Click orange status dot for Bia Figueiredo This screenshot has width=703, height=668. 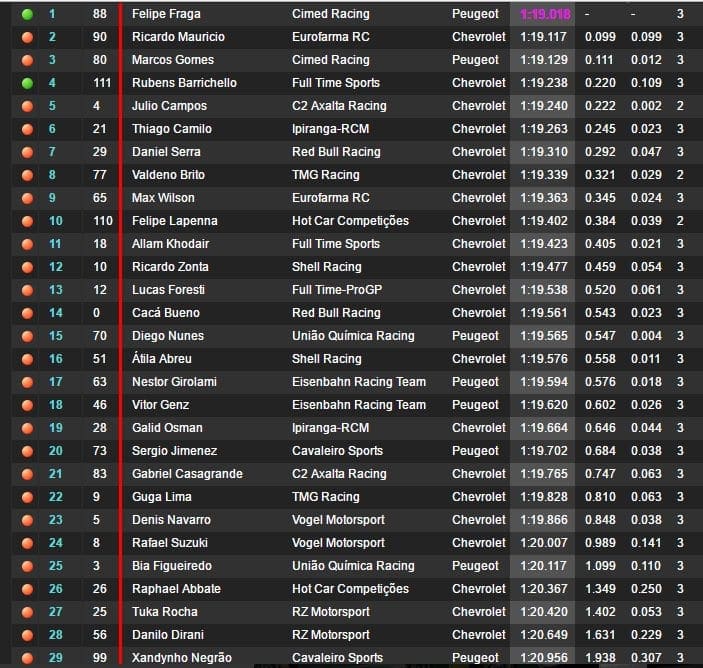[27, 566]
